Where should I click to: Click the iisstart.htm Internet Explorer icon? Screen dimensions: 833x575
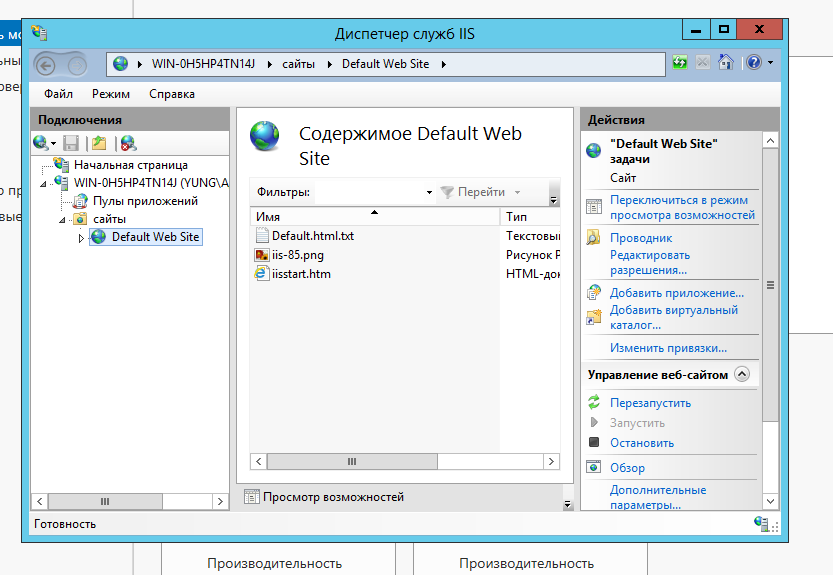(x=261, y=274)
